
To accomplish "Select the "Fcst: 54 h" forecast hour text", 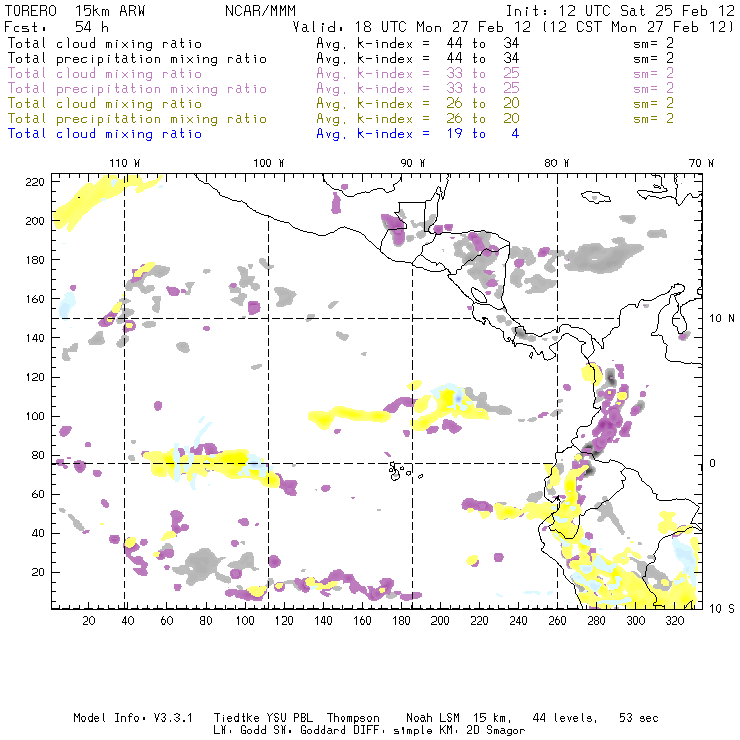I will (57, 27).
